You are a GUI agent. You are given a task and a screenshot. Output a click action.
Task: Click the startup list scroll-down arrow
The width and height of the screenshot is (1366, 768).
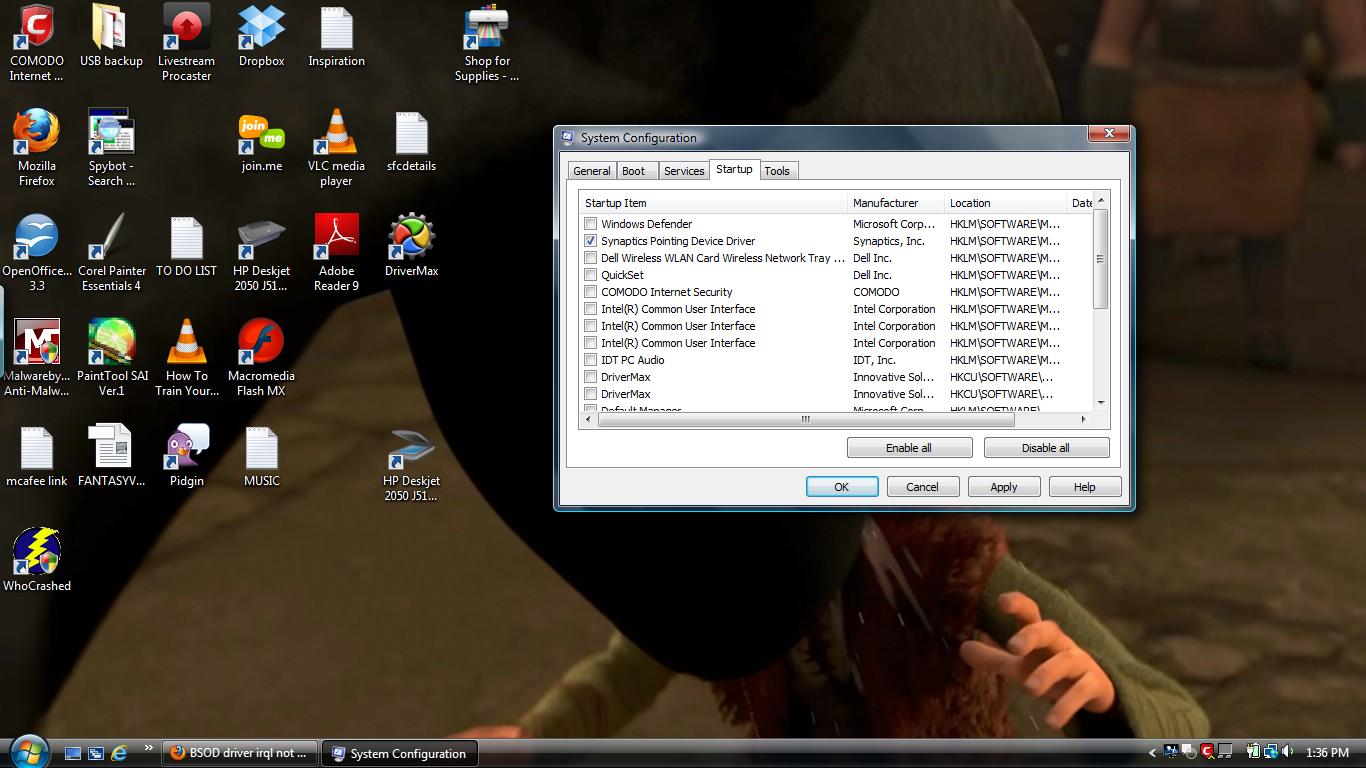pos(1101,403)
